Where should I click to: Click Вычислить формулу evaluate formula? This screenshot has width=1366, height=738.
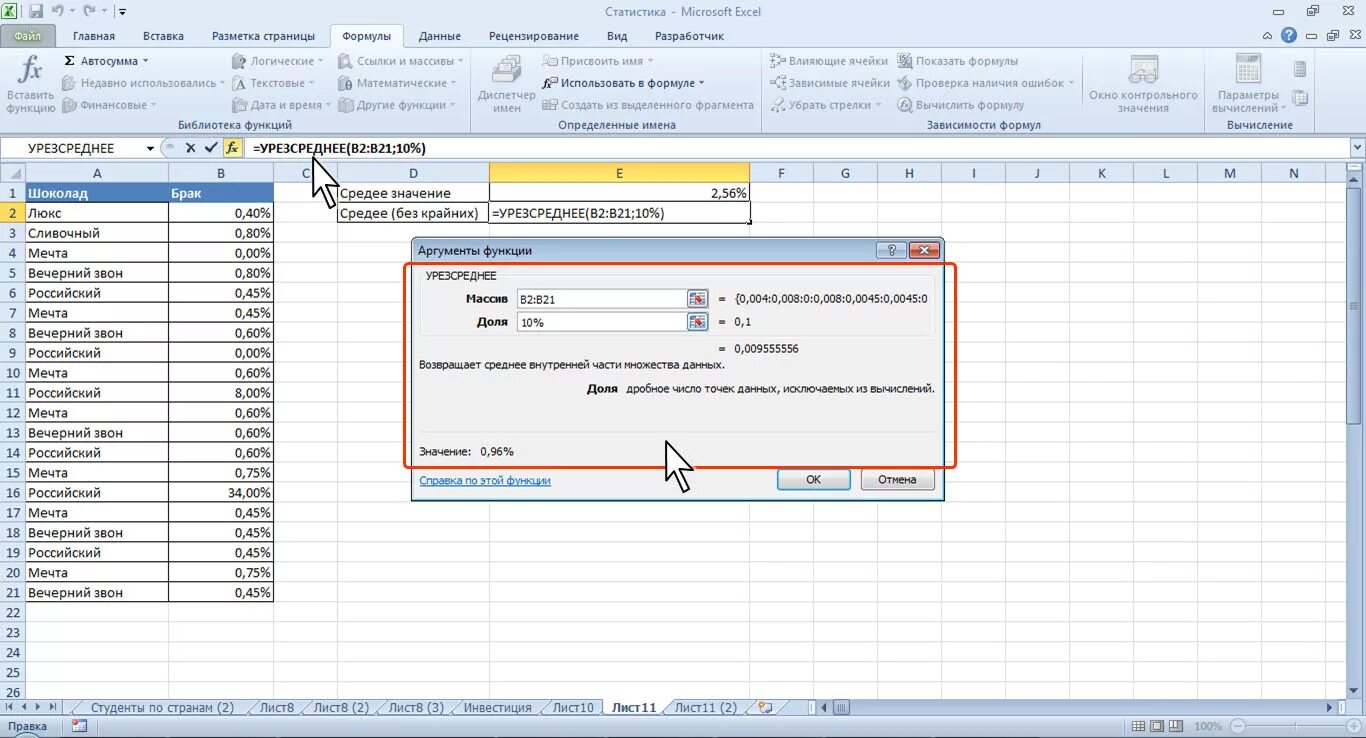960,105
